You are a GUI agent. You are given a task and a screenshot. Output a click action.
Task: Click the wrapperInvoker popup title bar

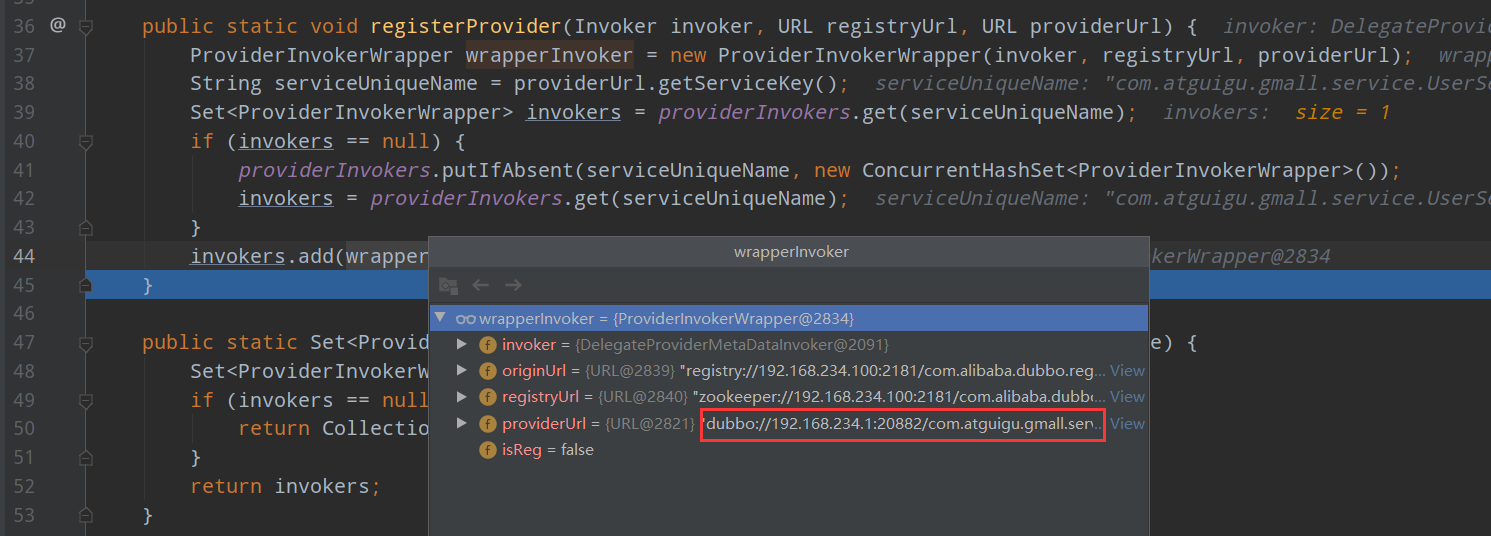pyautogui.click(x=790, y=252)
